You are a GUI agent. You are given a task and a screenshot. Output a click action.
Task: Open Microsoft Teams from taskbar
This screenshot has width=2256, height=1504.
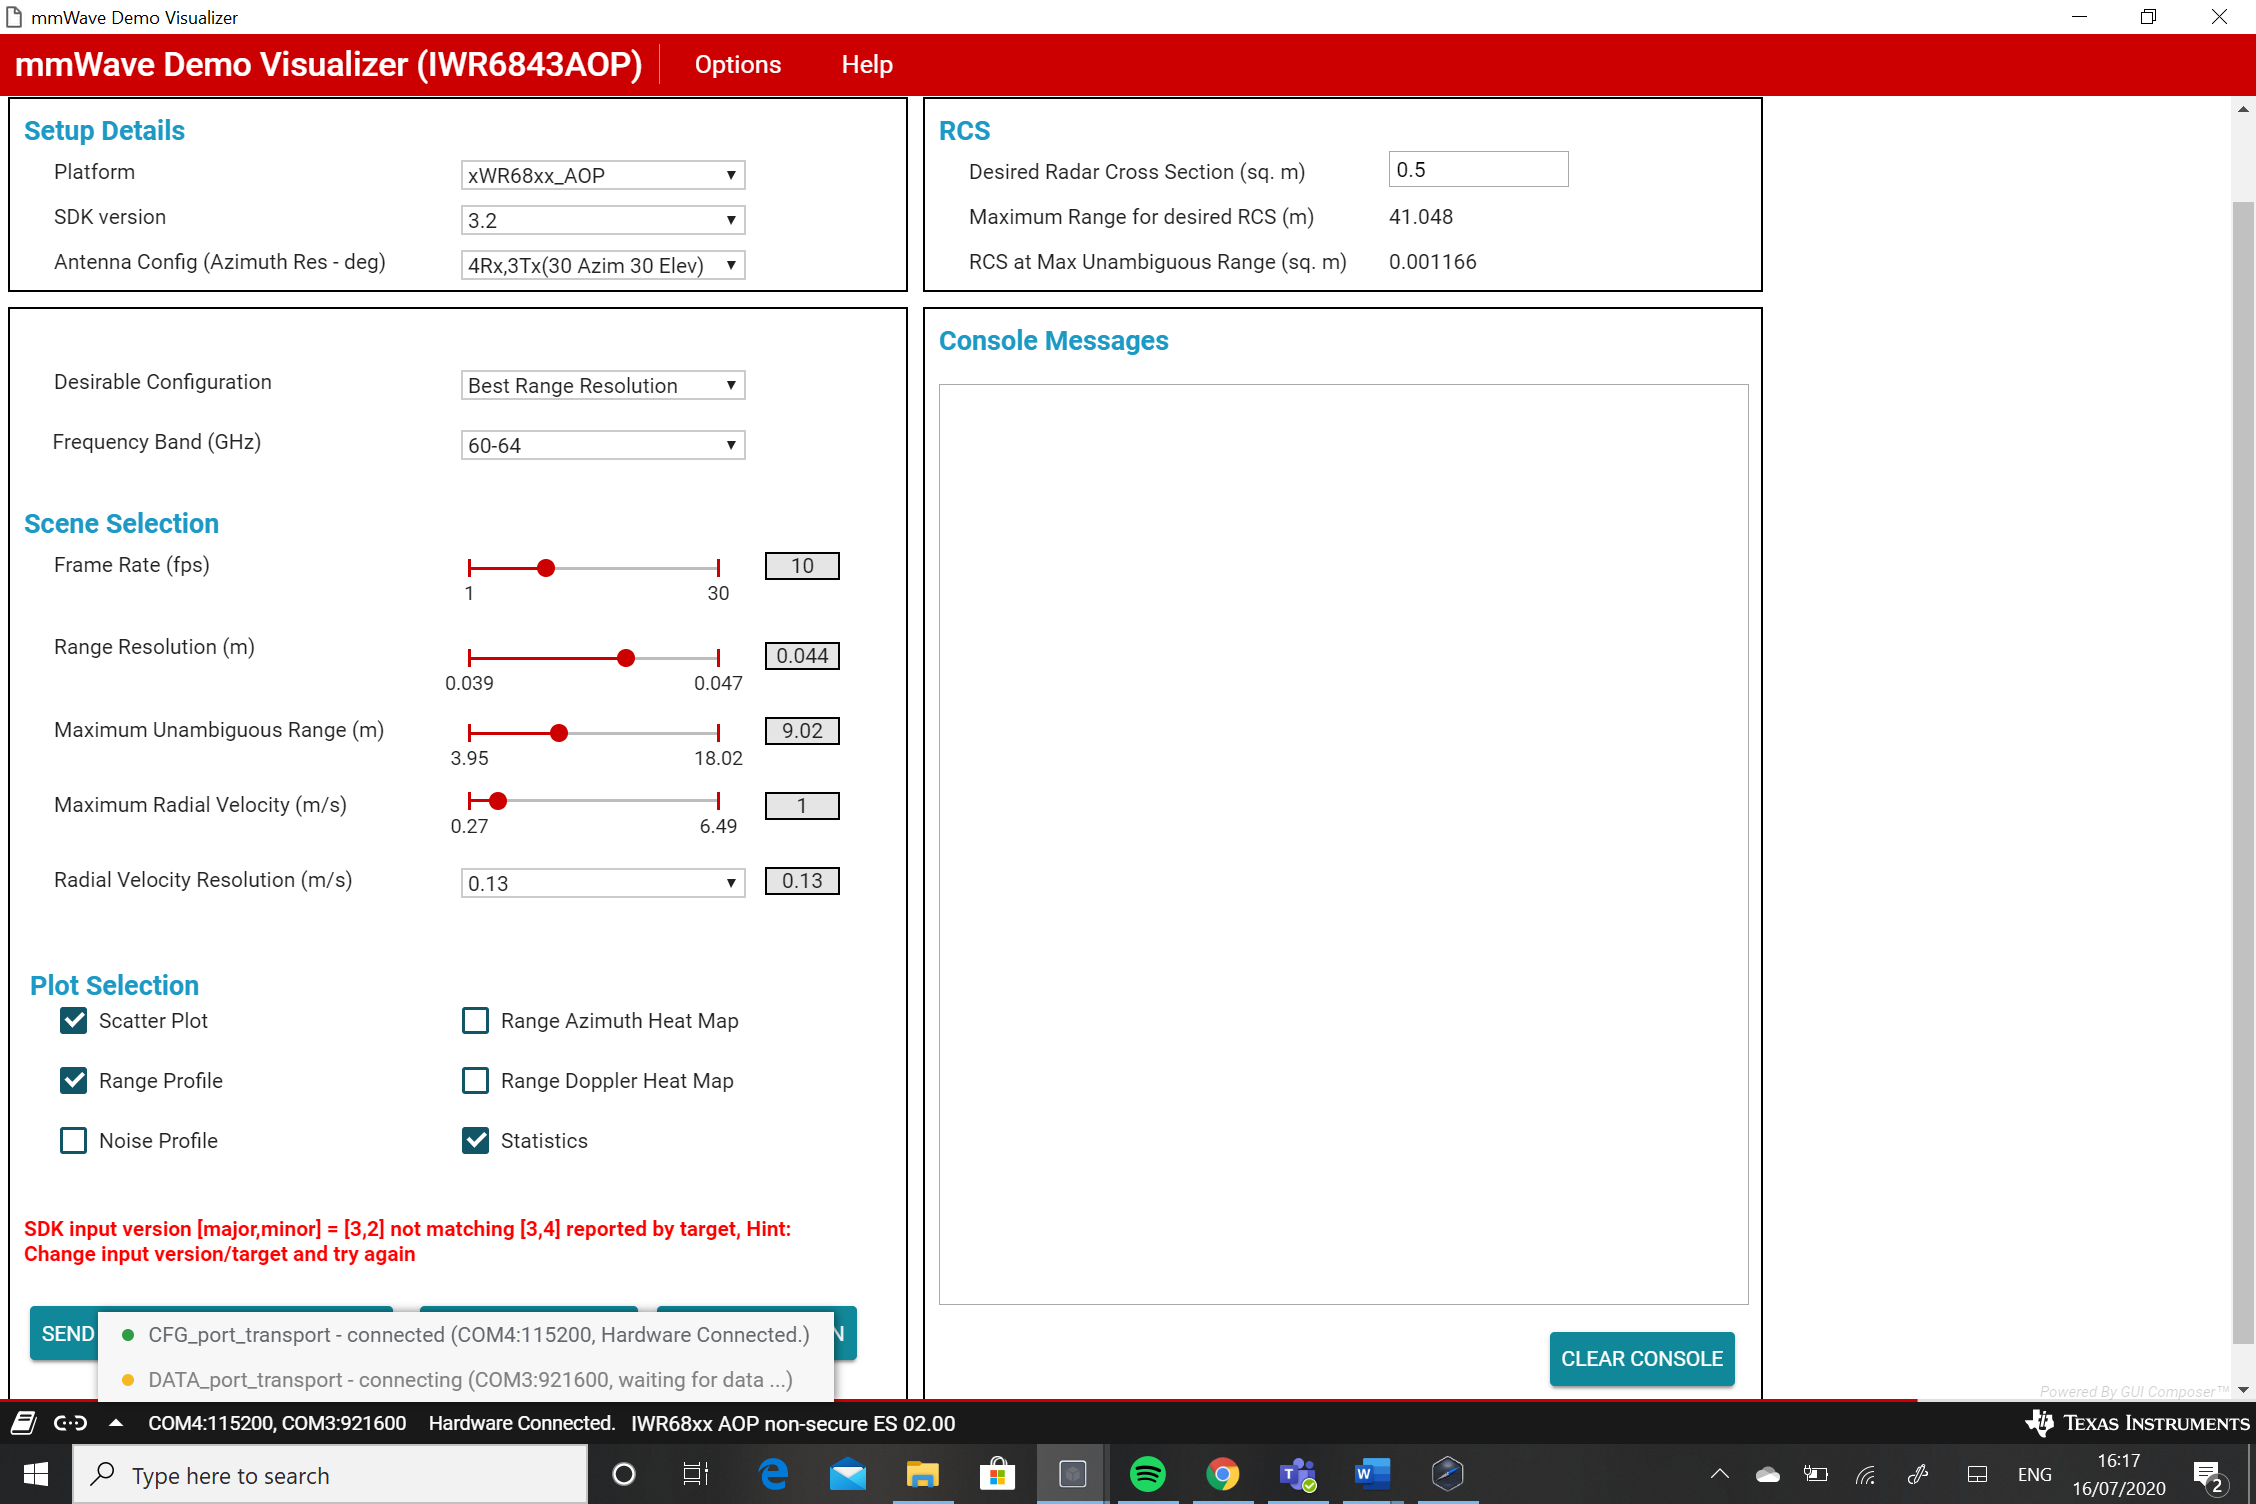tap(1297, 1474)
